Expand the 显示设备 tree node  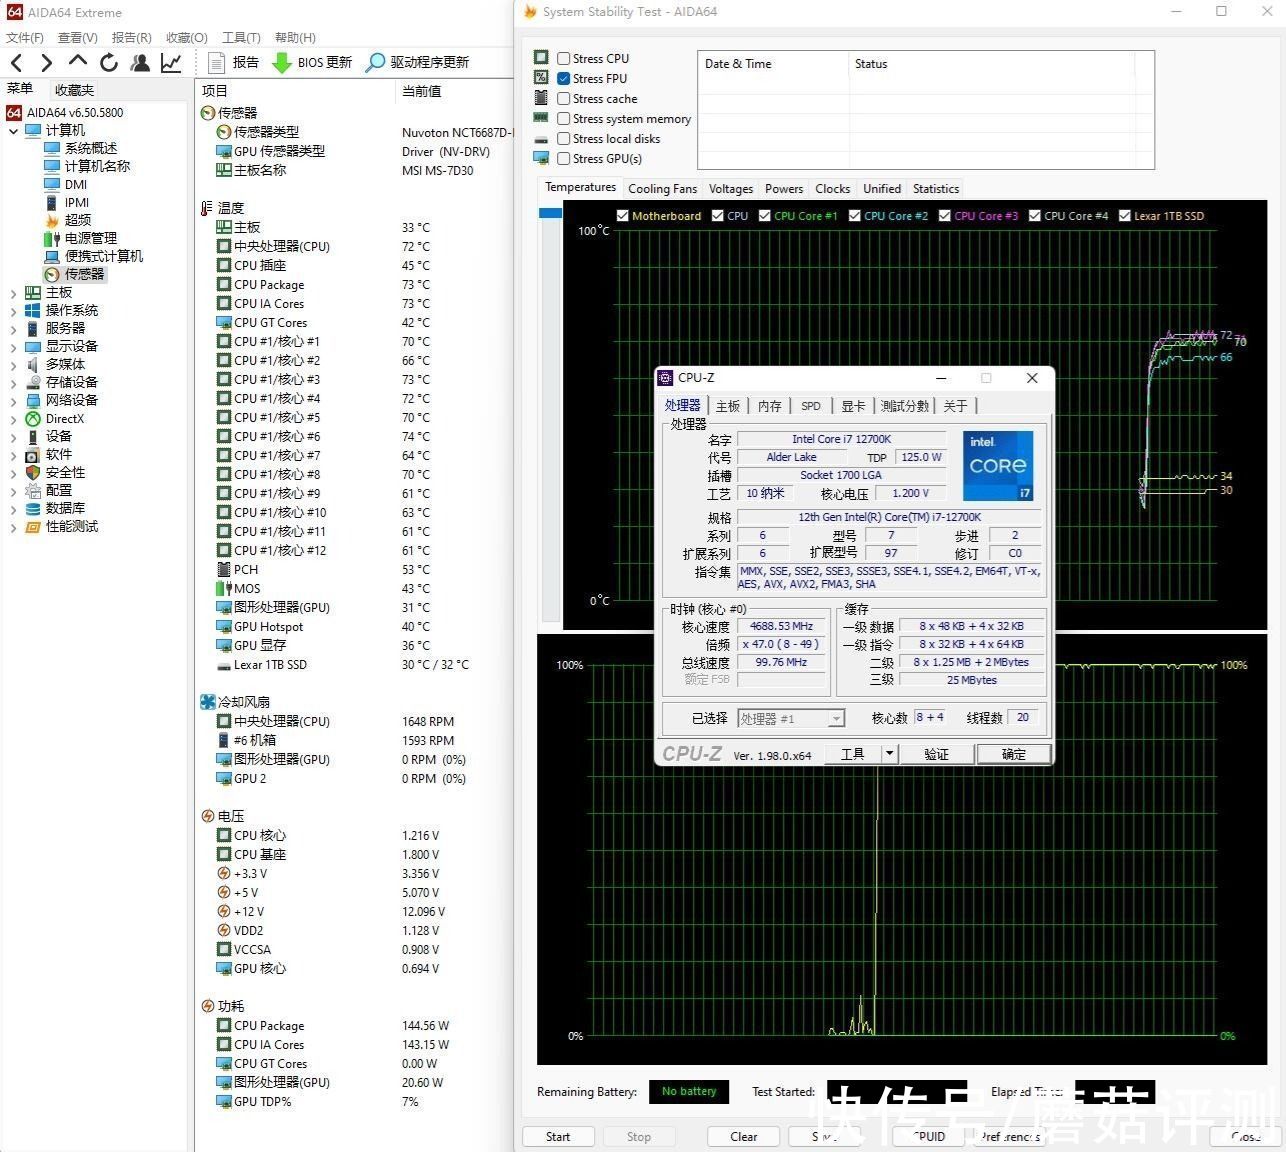[13, 347]
